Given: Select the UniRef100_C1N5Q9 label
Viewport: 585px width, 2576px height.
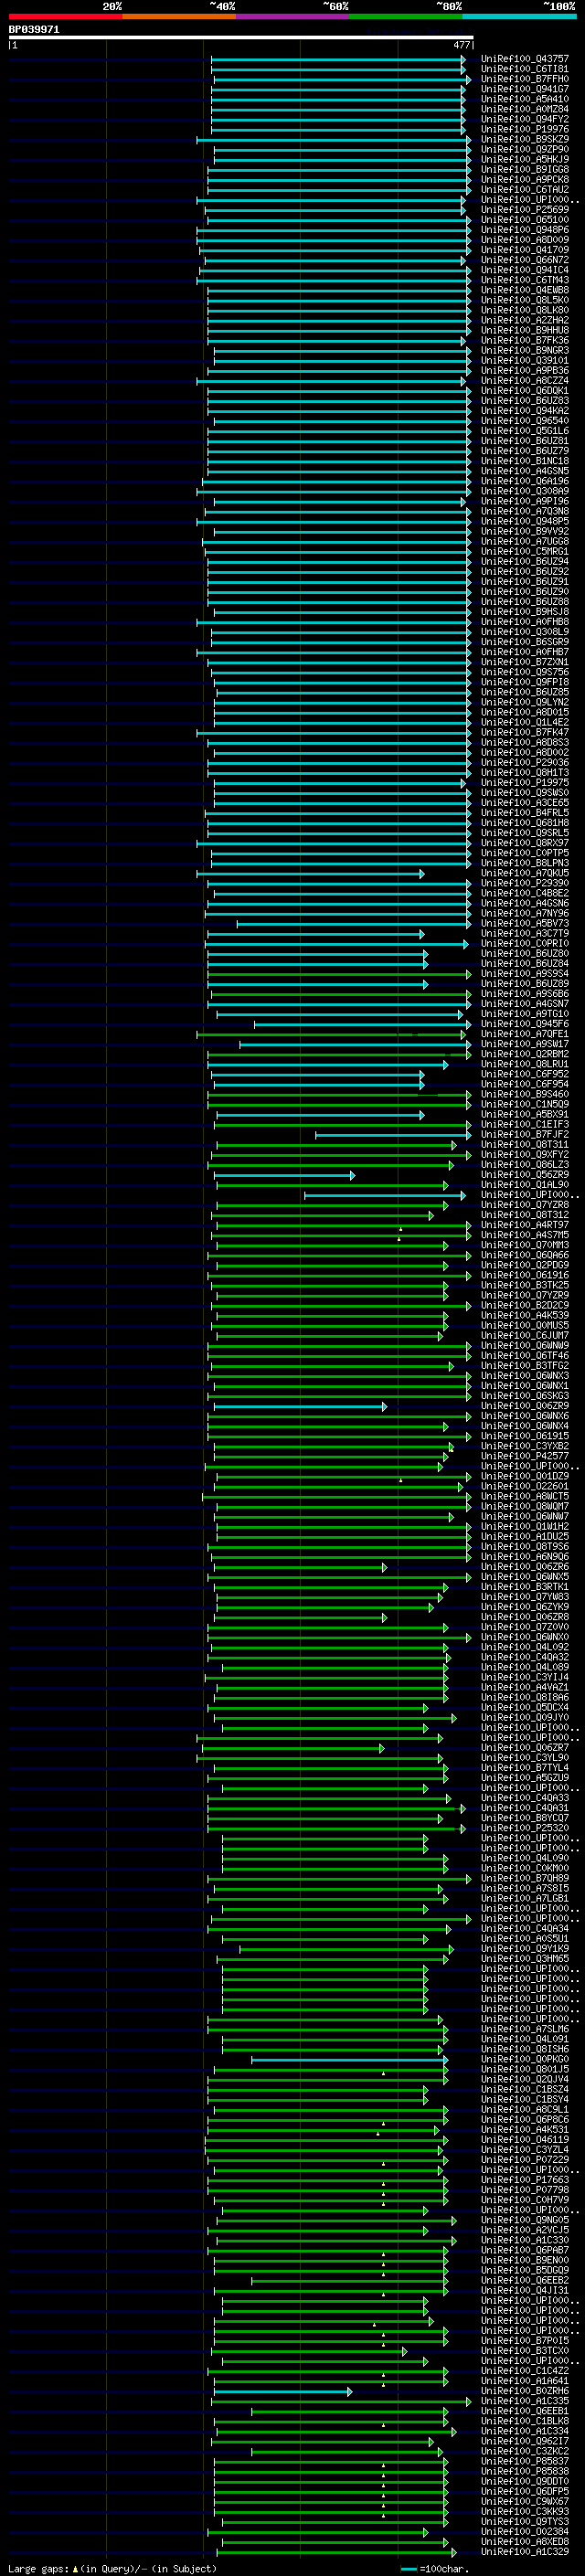Looking at the screenshot, I should coord(525,1104).
